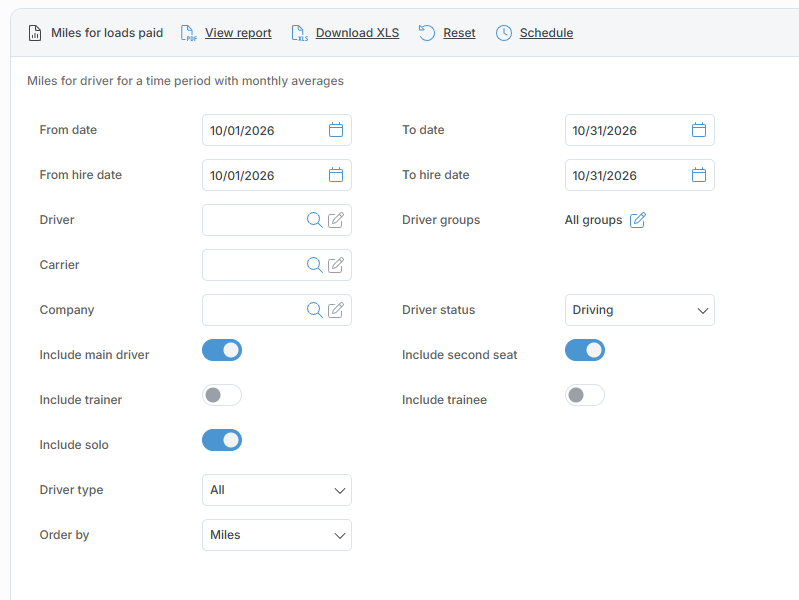Click the Company search magnifier icon
Viewport: 799px width, 600px height.
coord(314,310)
